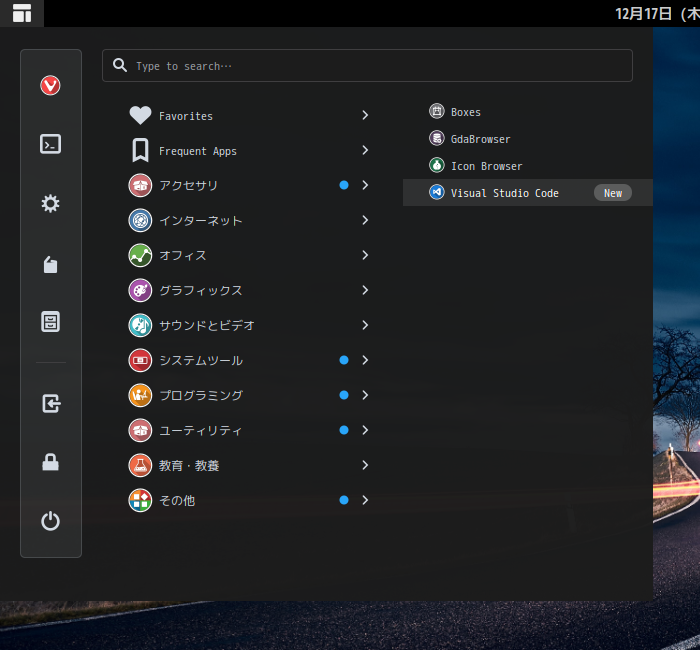
Task: Select the その他 label
Action: [177, 500]
